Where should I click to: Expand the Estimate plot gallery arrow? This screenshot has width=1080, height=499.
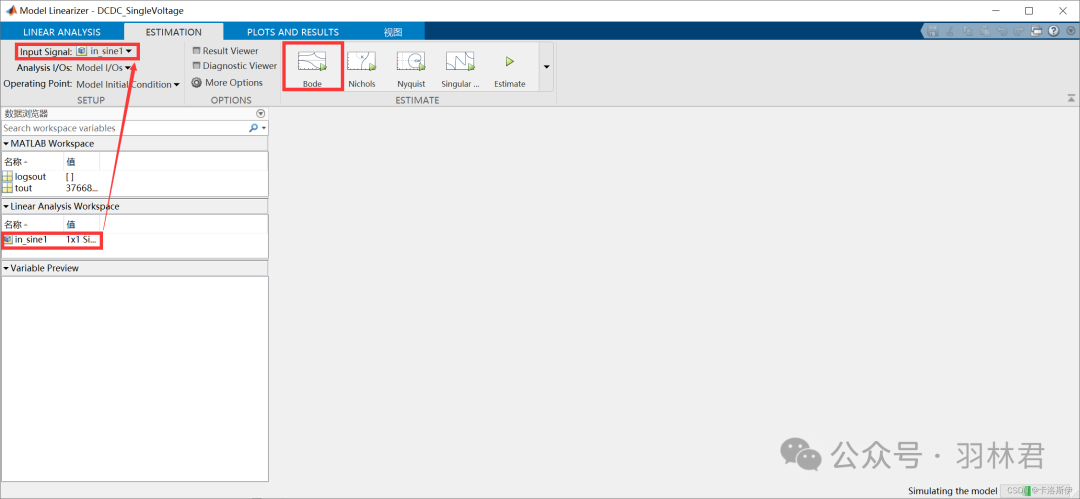coord(546,67)
